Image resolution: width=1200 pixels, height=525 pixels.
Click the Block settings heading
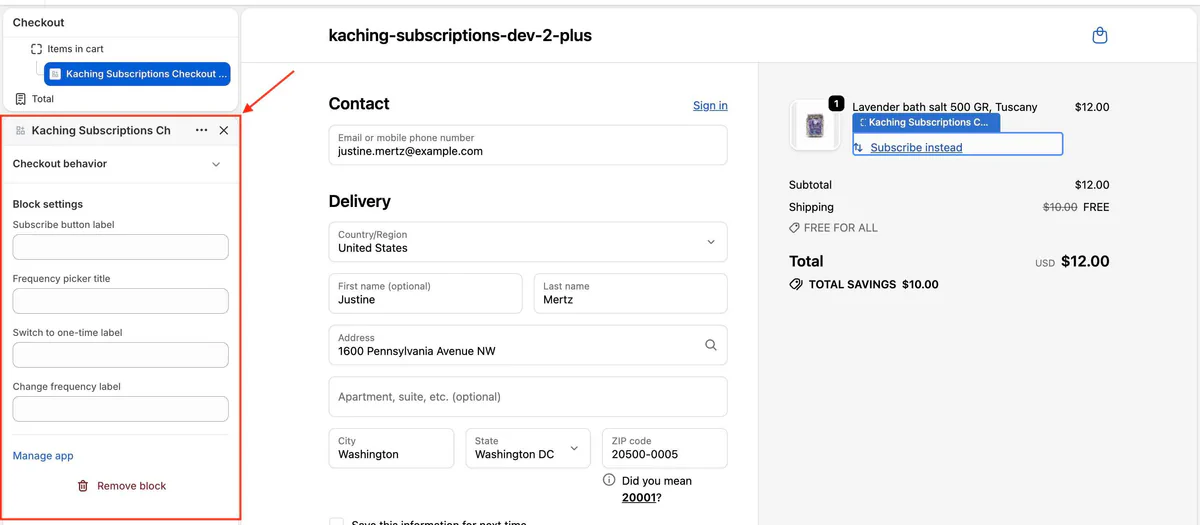(x=48, y=204)
